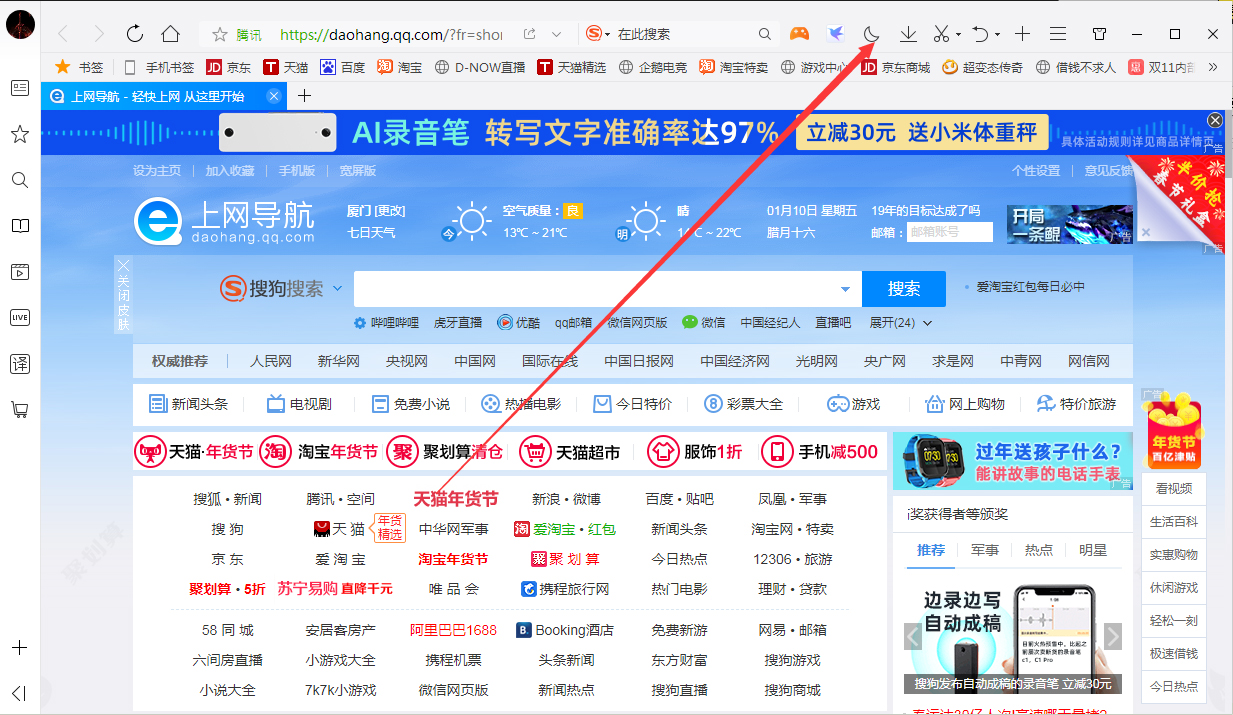Select the LIVE icon in the left sidebar
Image resolution: width=1233 pixels, height=715 pixels.
point(19,317)
